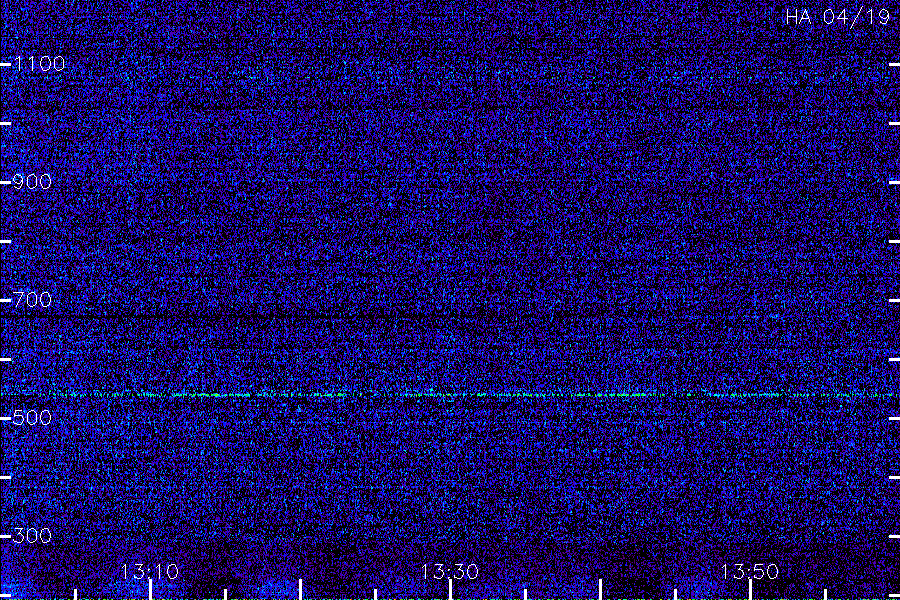Viewport: 900px width, 600px height.
Task: Click the 1100 frequency axis label
Action: coord(40,64)
